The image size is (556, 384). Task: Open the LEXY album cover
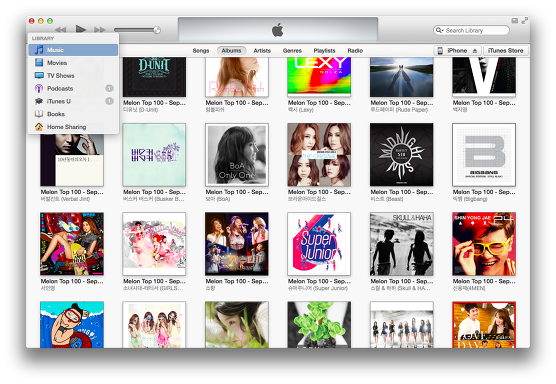[x=319, y=77]
